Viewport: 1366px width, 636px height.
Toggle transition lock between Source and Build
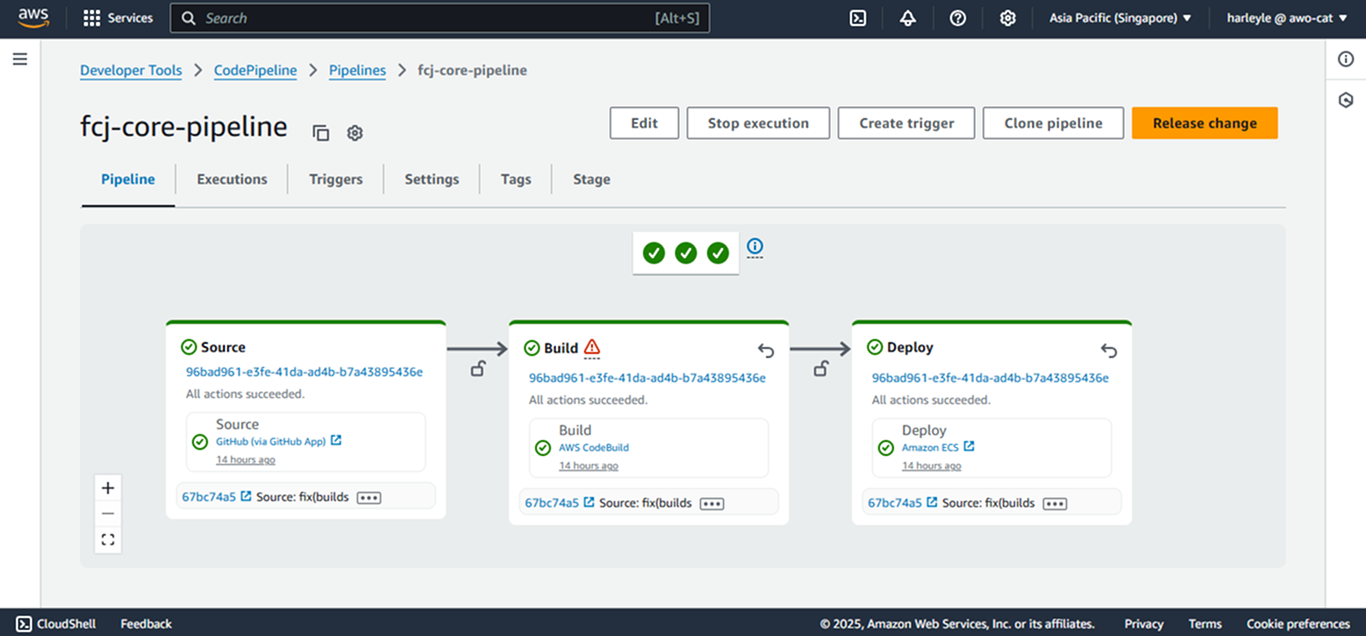[478, 368]
